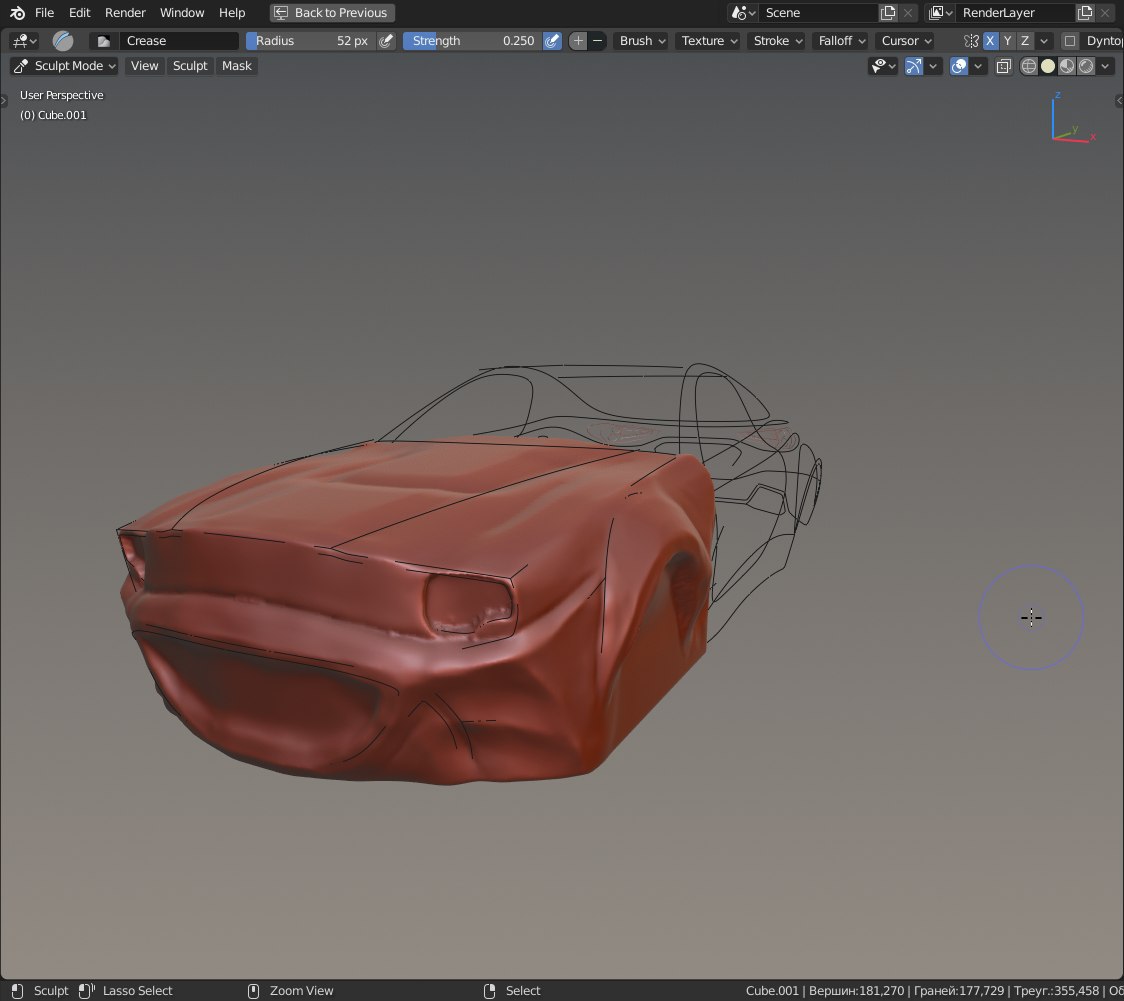Image resolution: width=1124 pixels, height=1001 pixels.
Task: Click the symmetry butterfly icon
Action: [971, 41]
